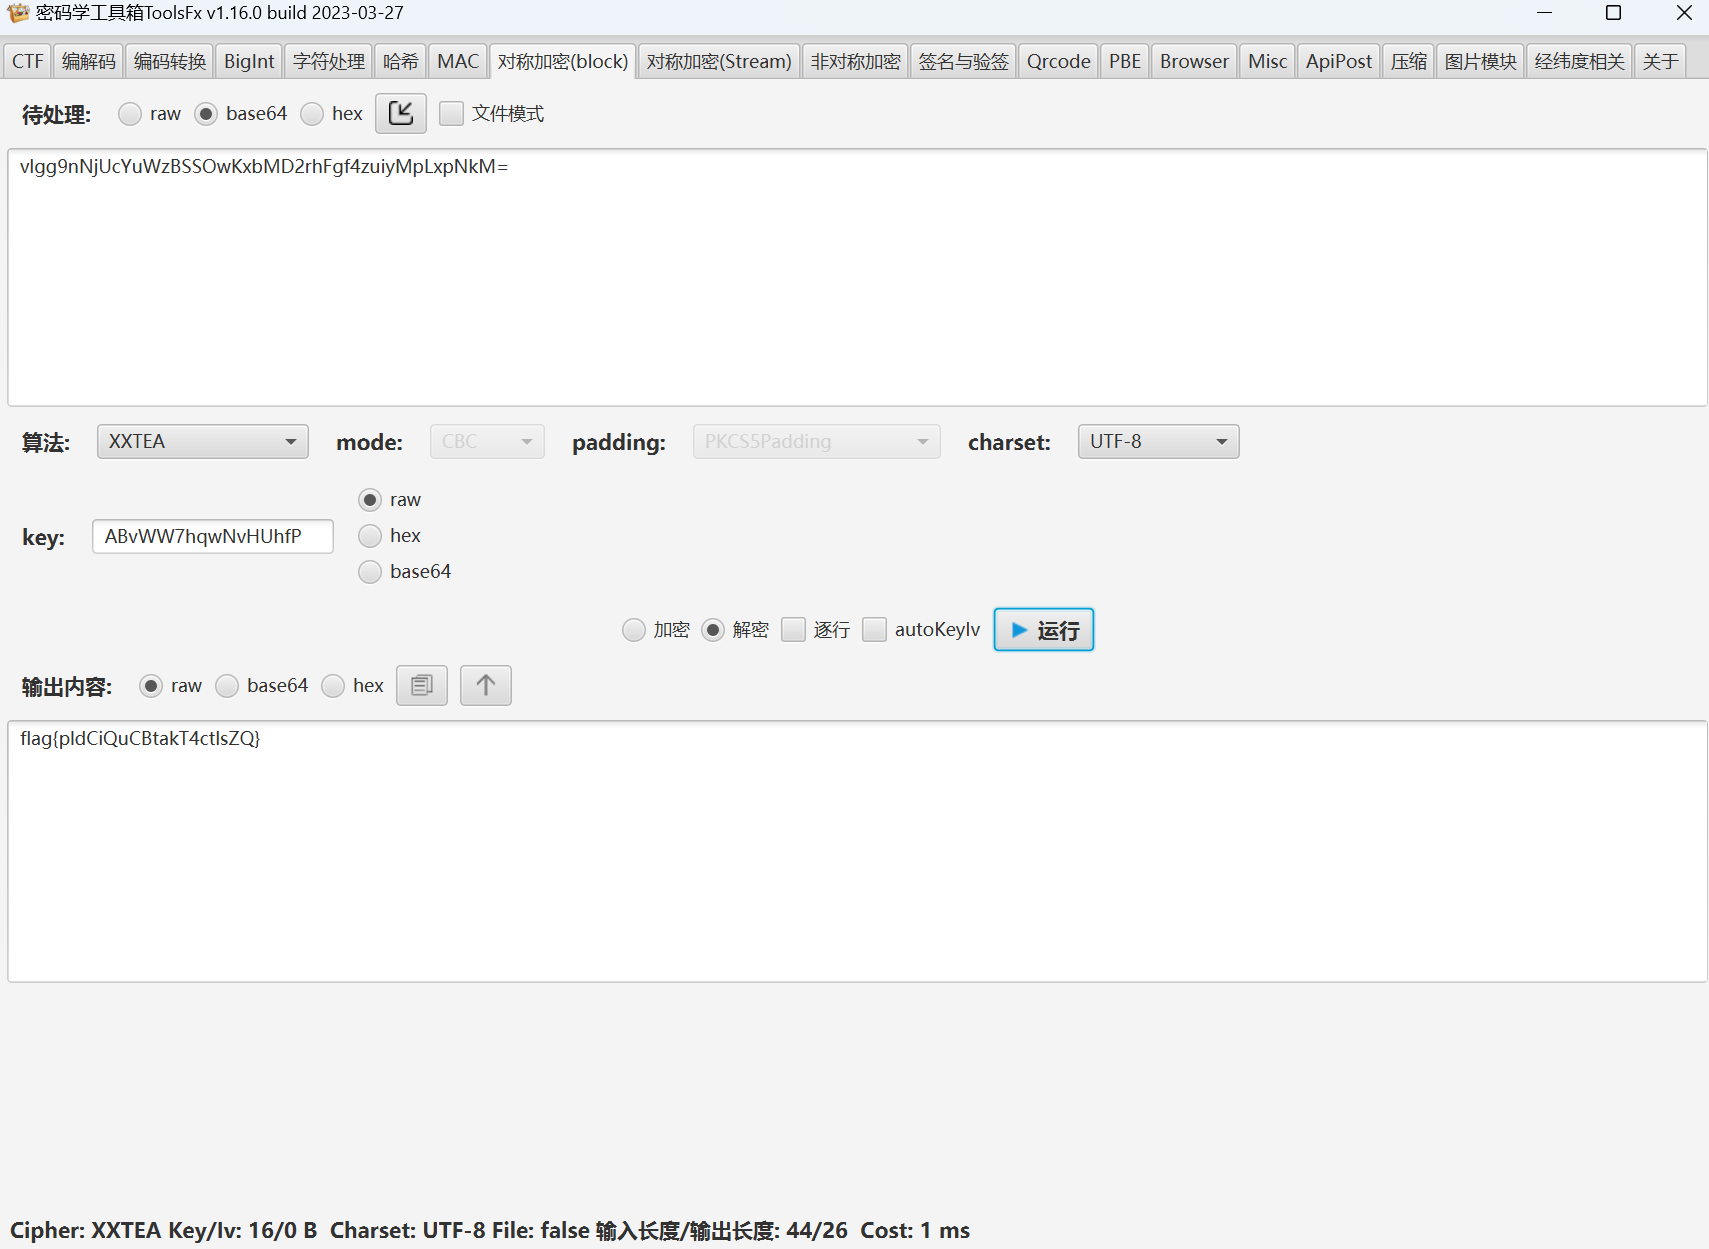Click the flag output text area

coord(857,851)
